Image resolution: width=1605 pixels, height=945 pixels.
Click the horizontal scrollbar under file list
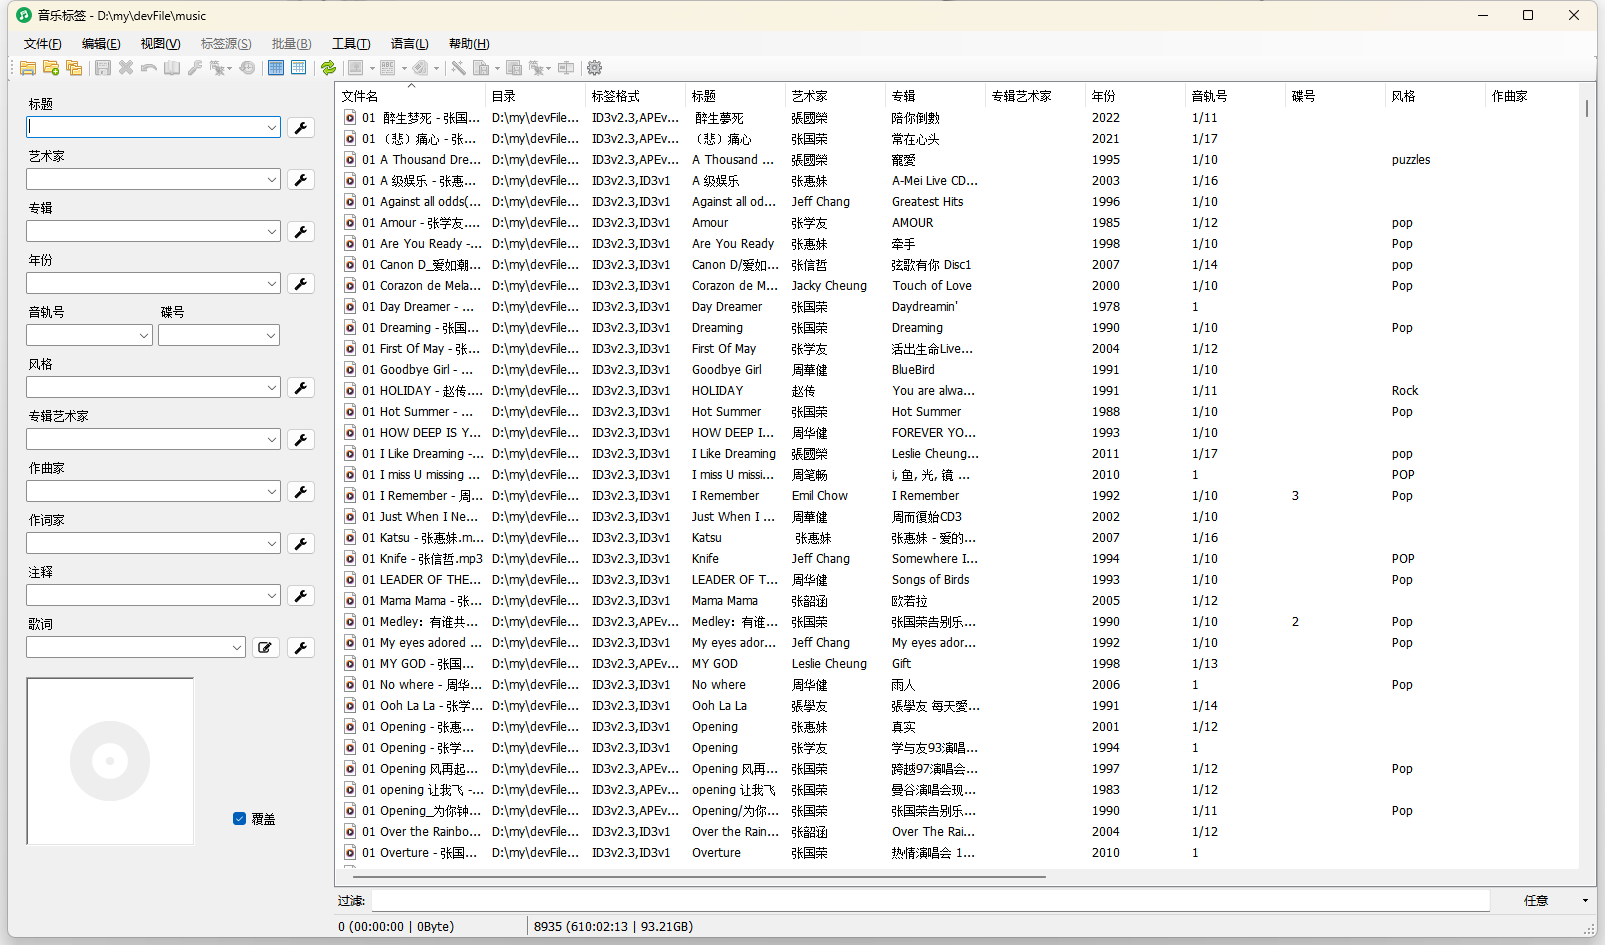pos(690,877)
